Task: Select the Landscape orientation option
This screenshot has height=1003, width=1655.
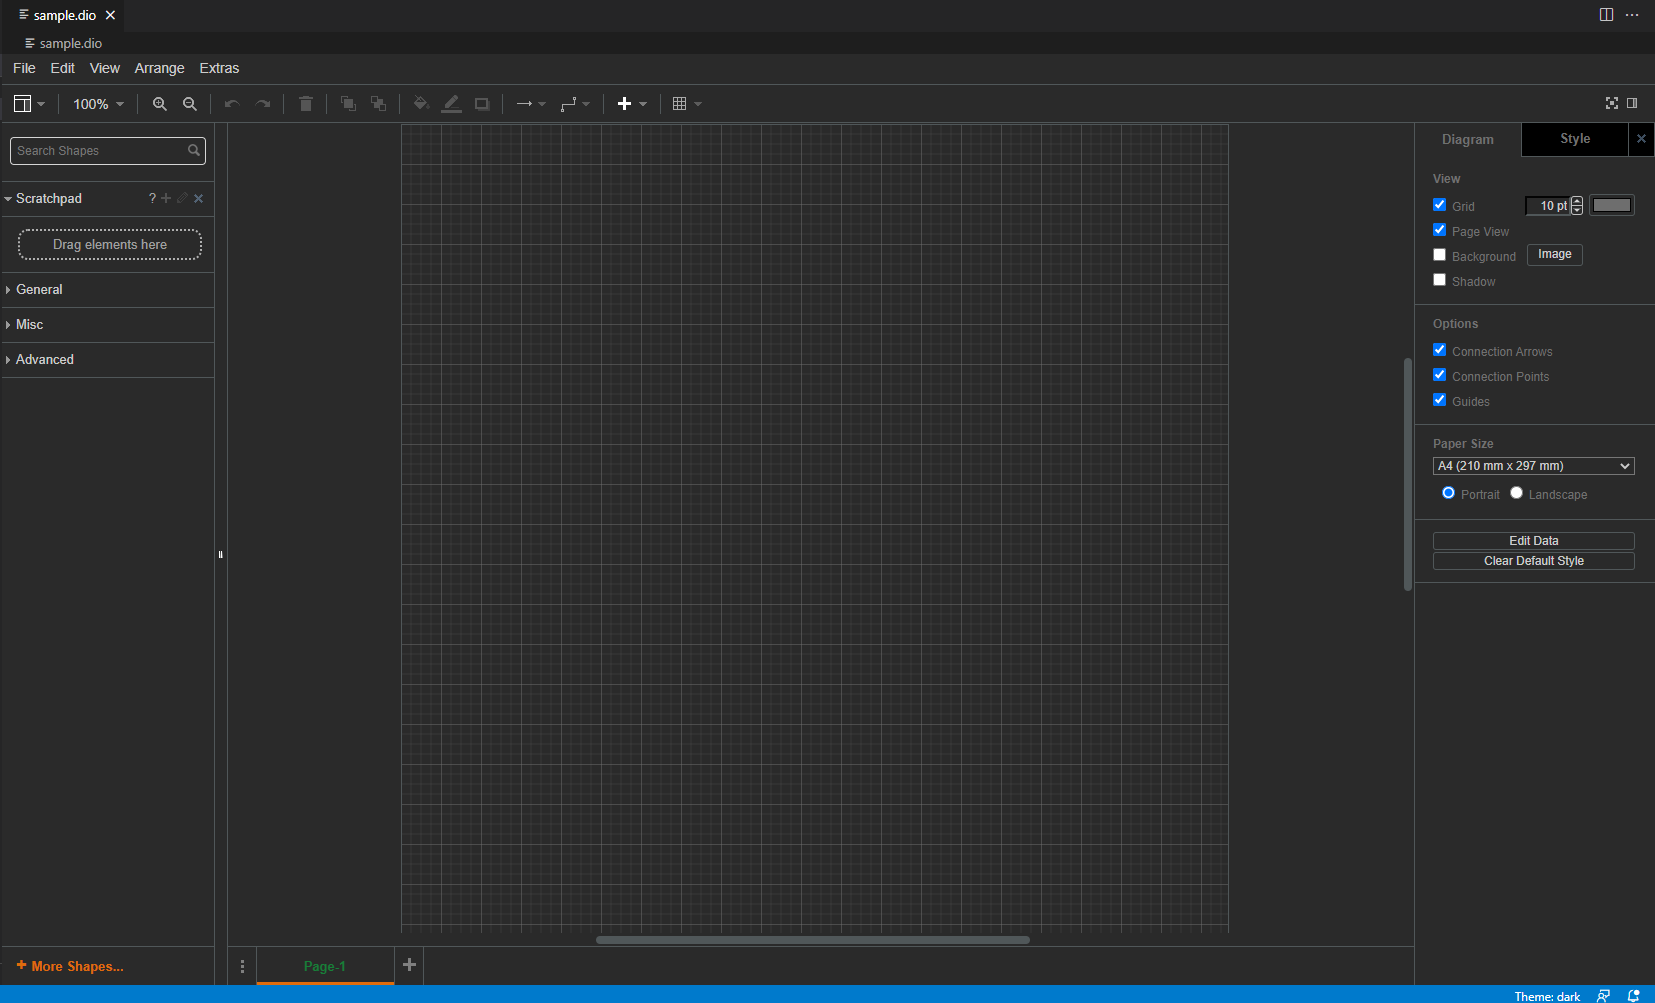Action: click(x=1517, y=493)
